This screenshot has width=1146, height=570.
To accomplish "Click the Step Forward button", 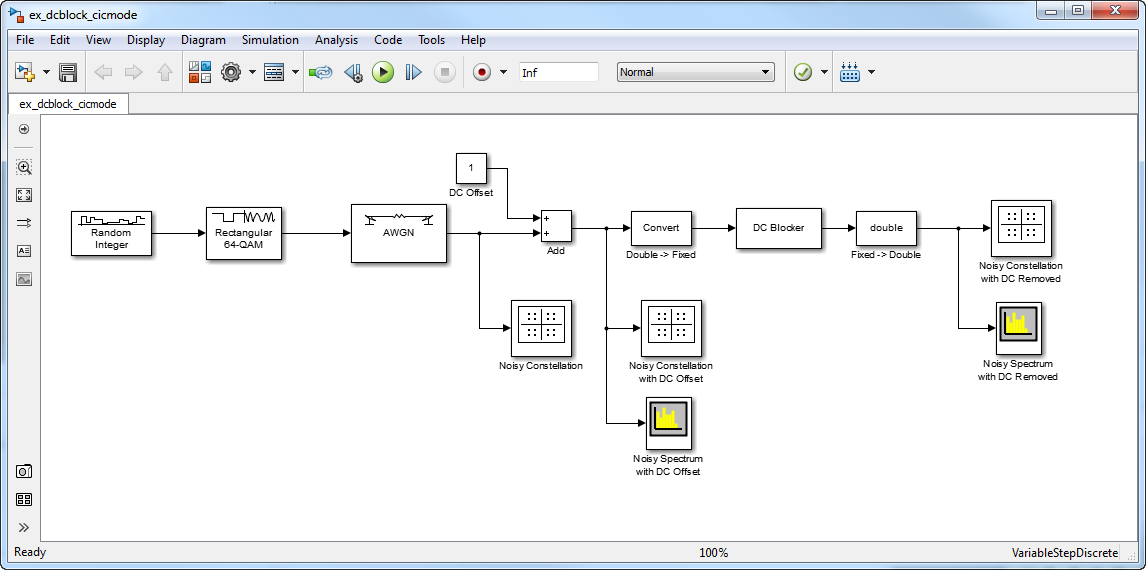I will point(414,72).
